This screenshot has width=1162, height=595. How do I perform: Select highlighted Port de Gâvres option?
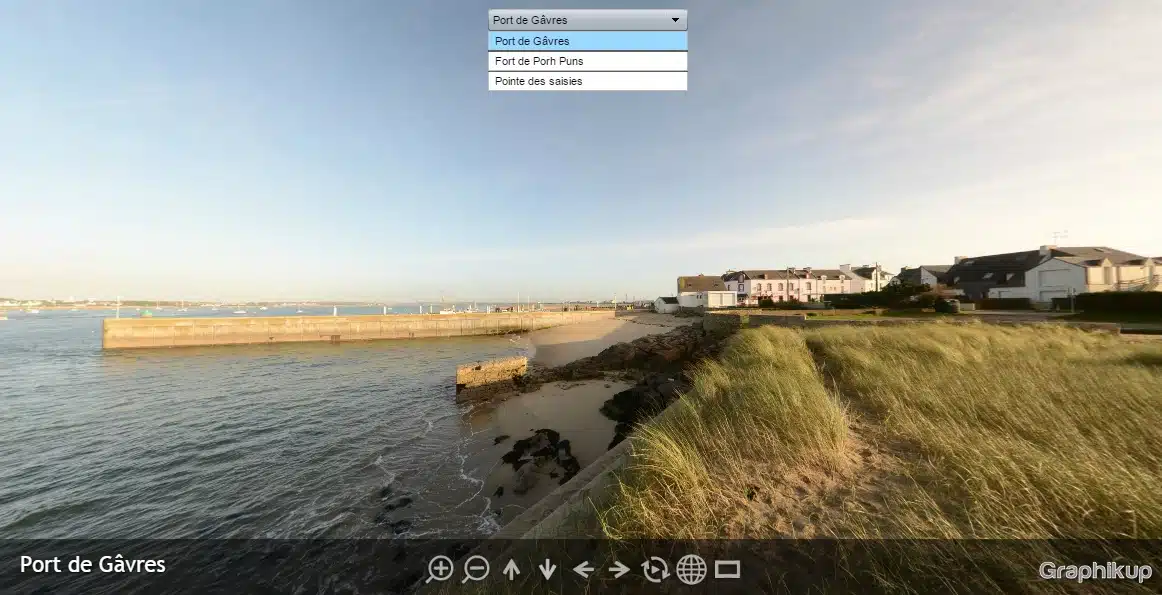click(x=587, y=41)
